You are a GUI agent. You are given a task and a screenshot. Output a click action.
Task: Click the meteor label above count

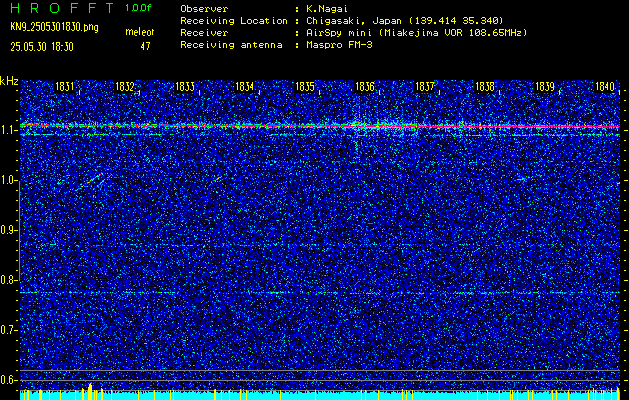click(140, 32)
